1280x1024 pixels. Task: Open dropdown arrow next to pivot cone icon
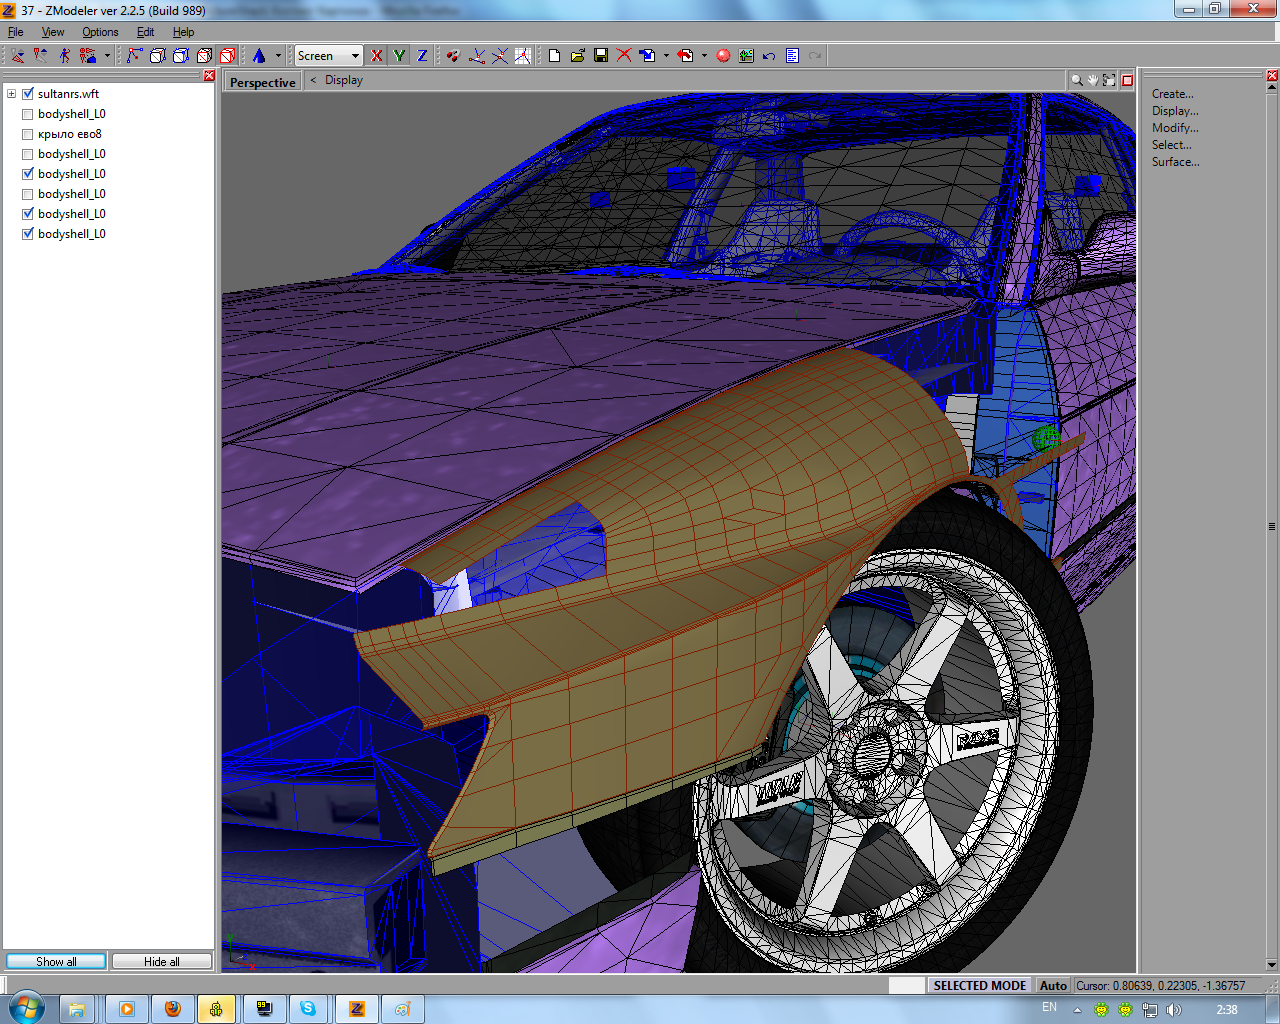coord(278,56)
